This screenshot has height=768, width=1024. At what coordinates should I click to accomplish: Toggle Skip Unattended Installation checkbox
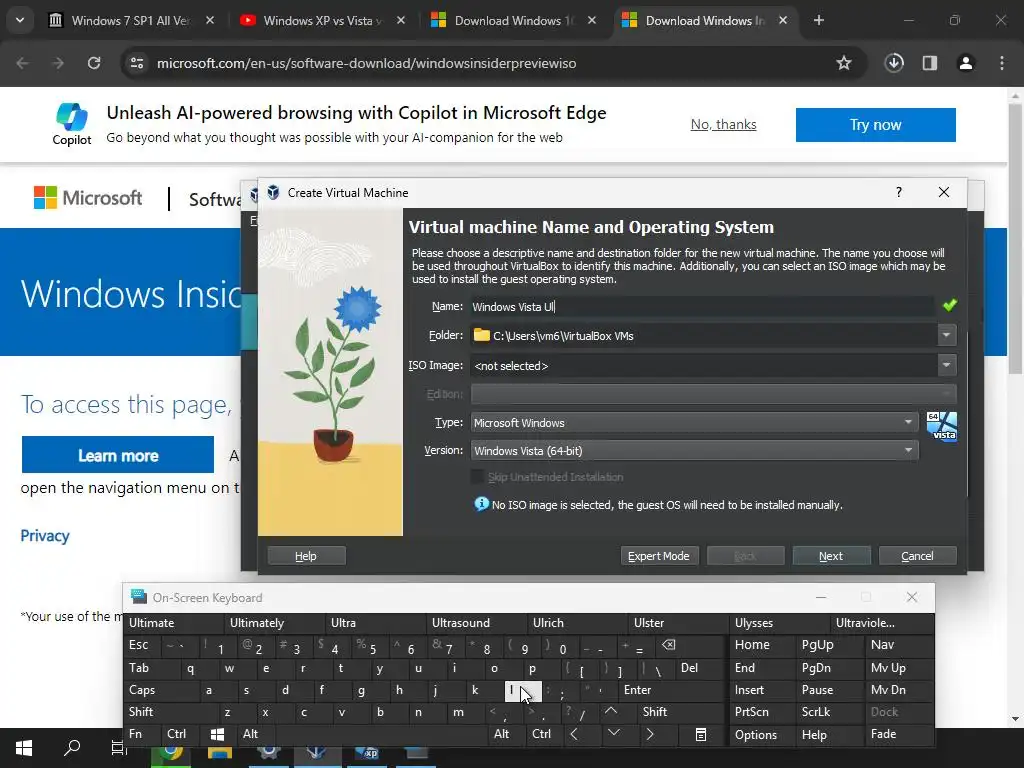(x=477, y=477)
